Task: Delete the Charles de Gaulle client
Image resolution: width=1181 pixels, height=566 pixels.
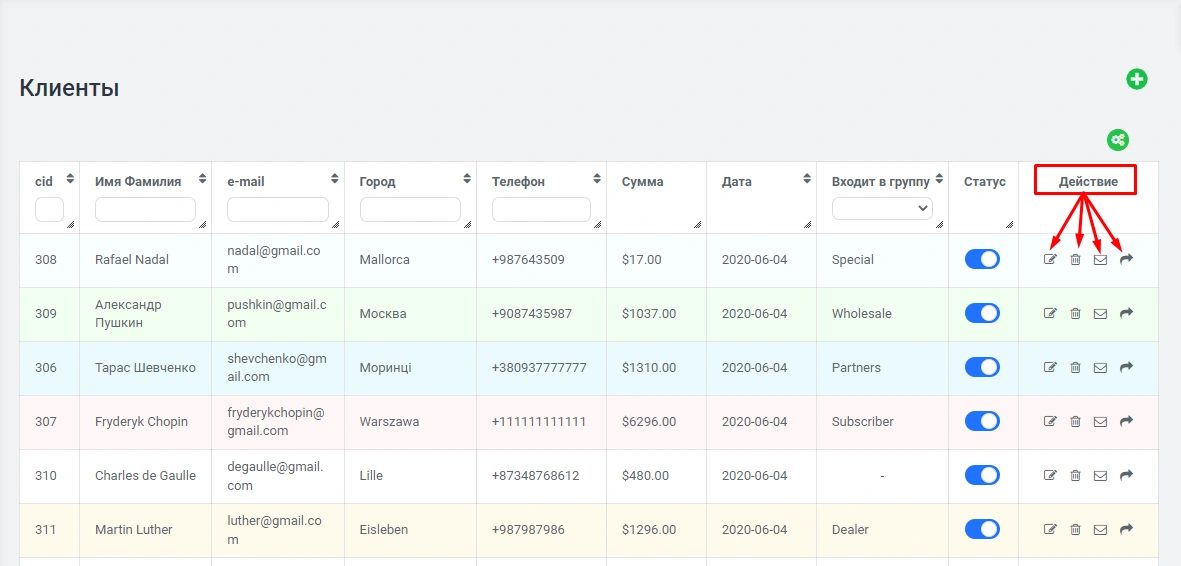Action: (x=1075, y=476)
